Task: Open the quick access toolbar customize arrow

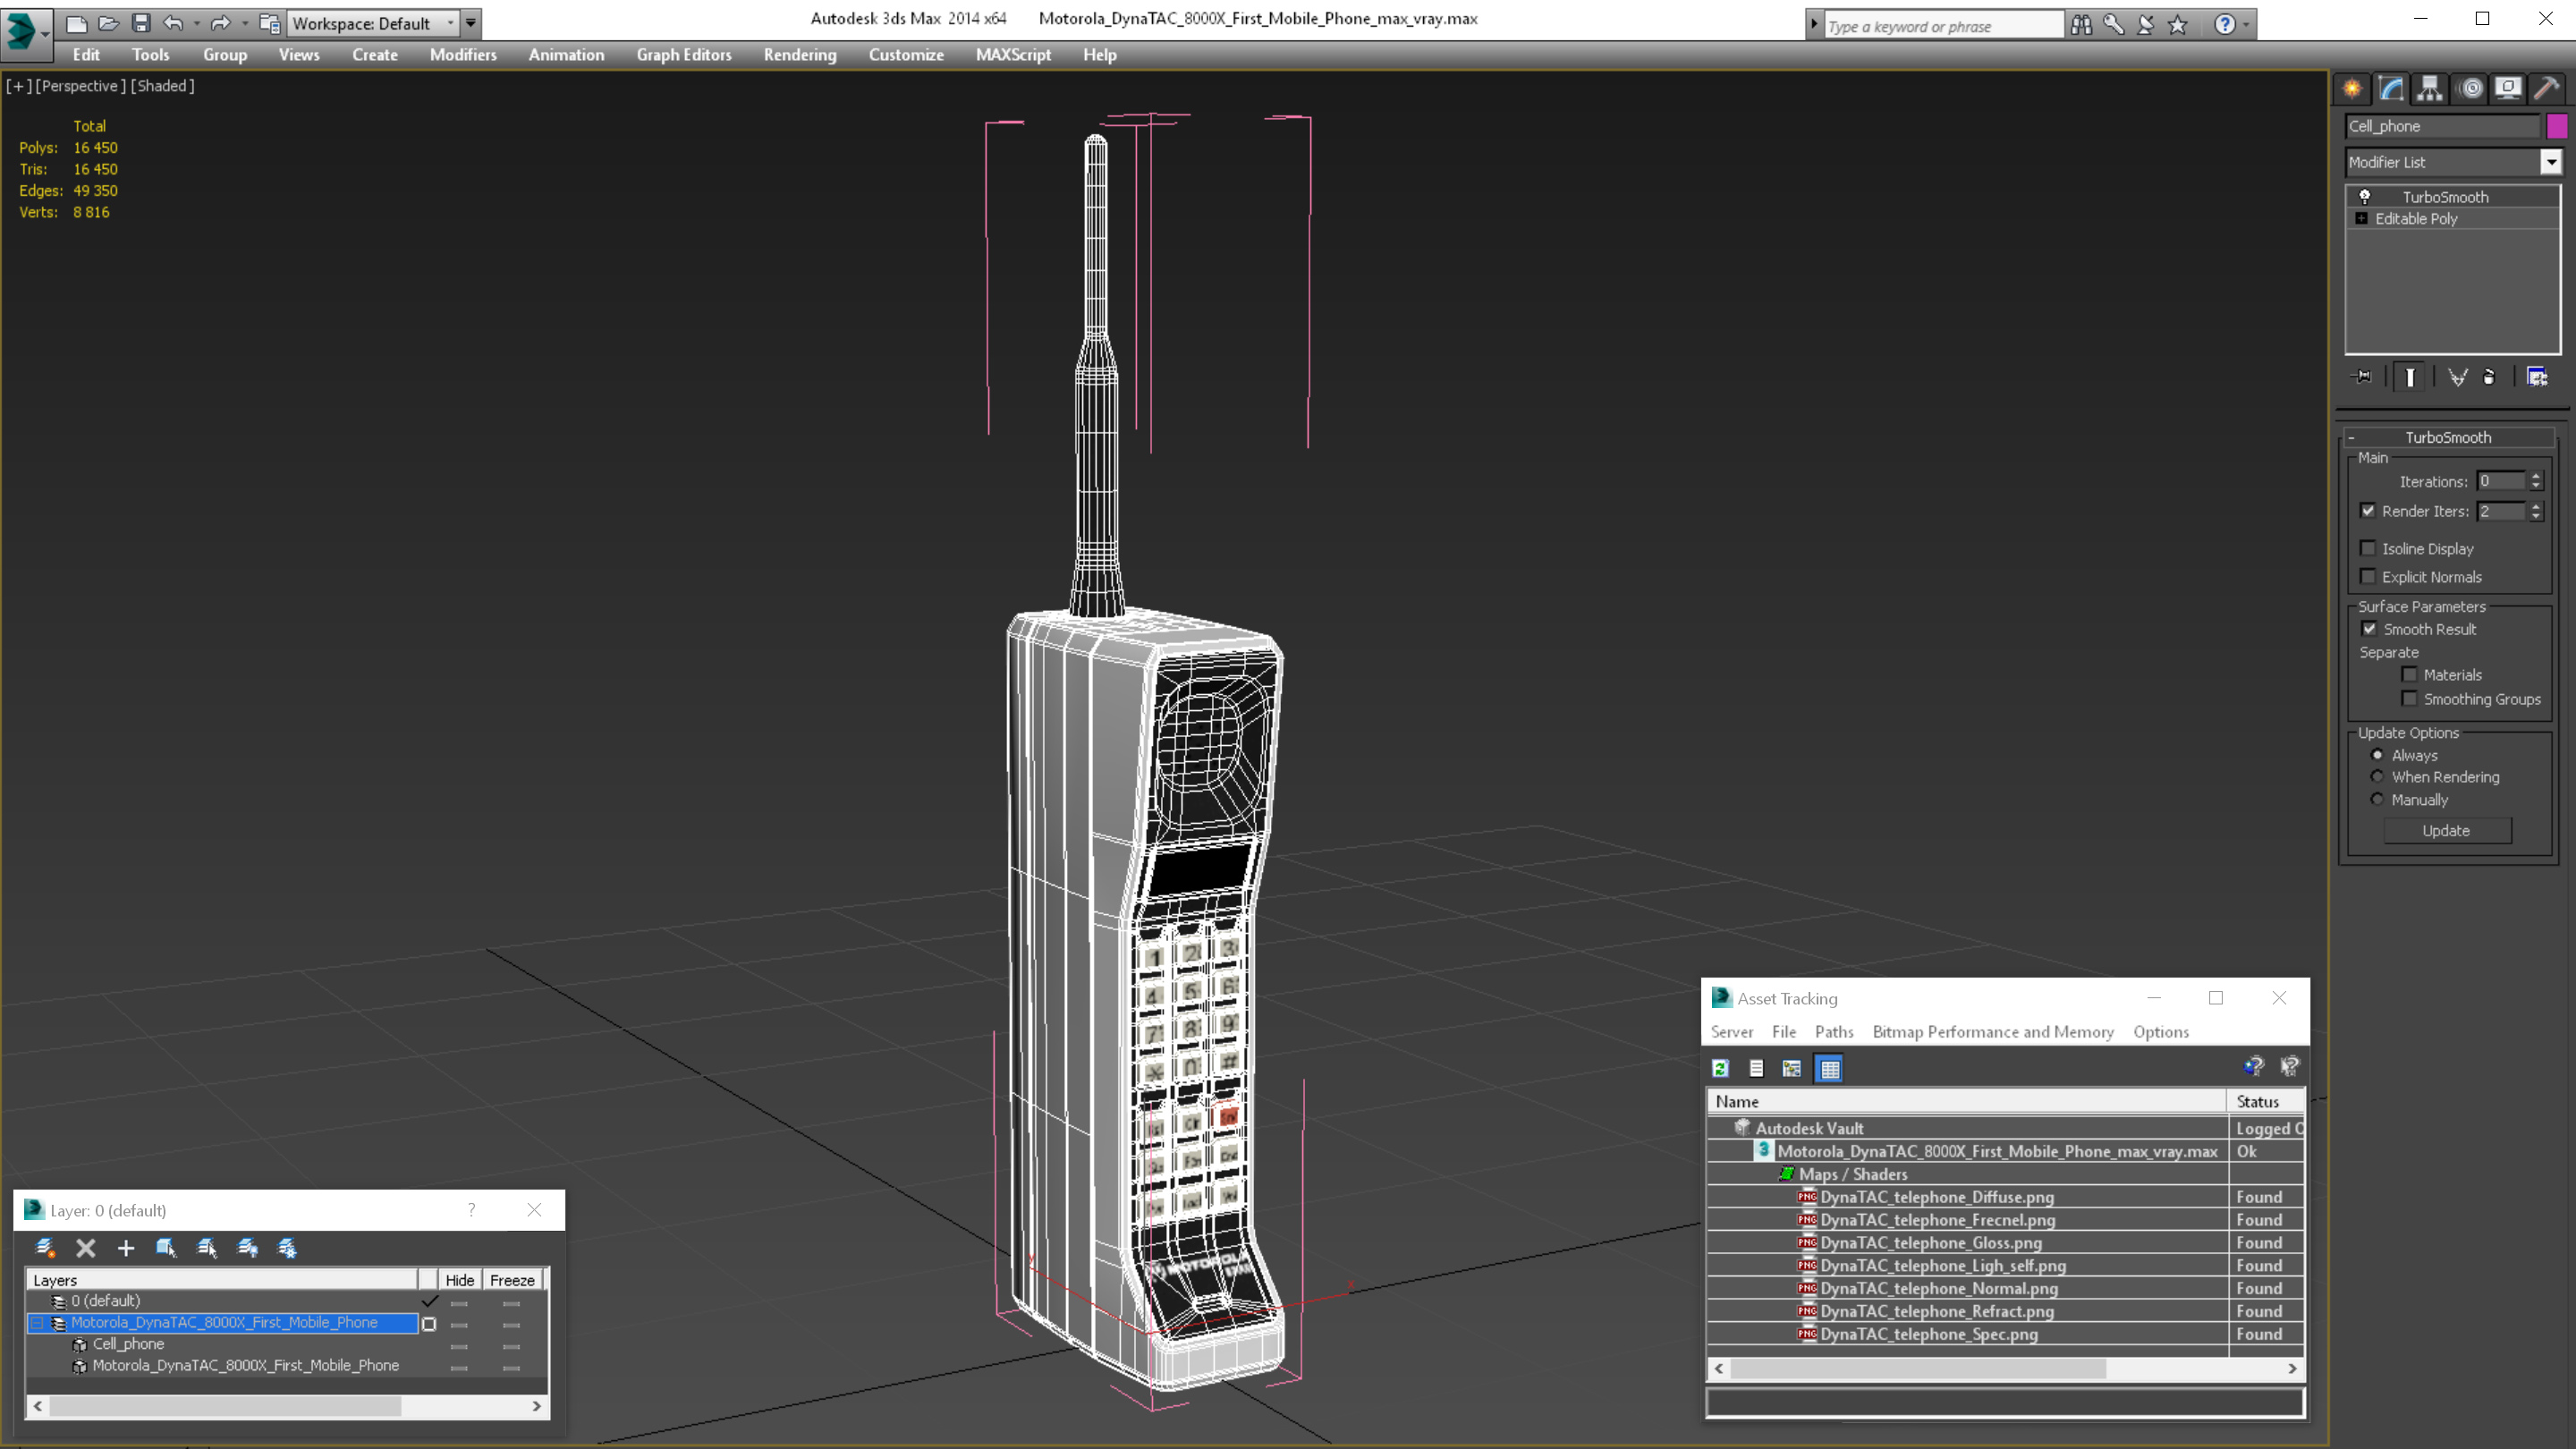Action: pos(470,23)
